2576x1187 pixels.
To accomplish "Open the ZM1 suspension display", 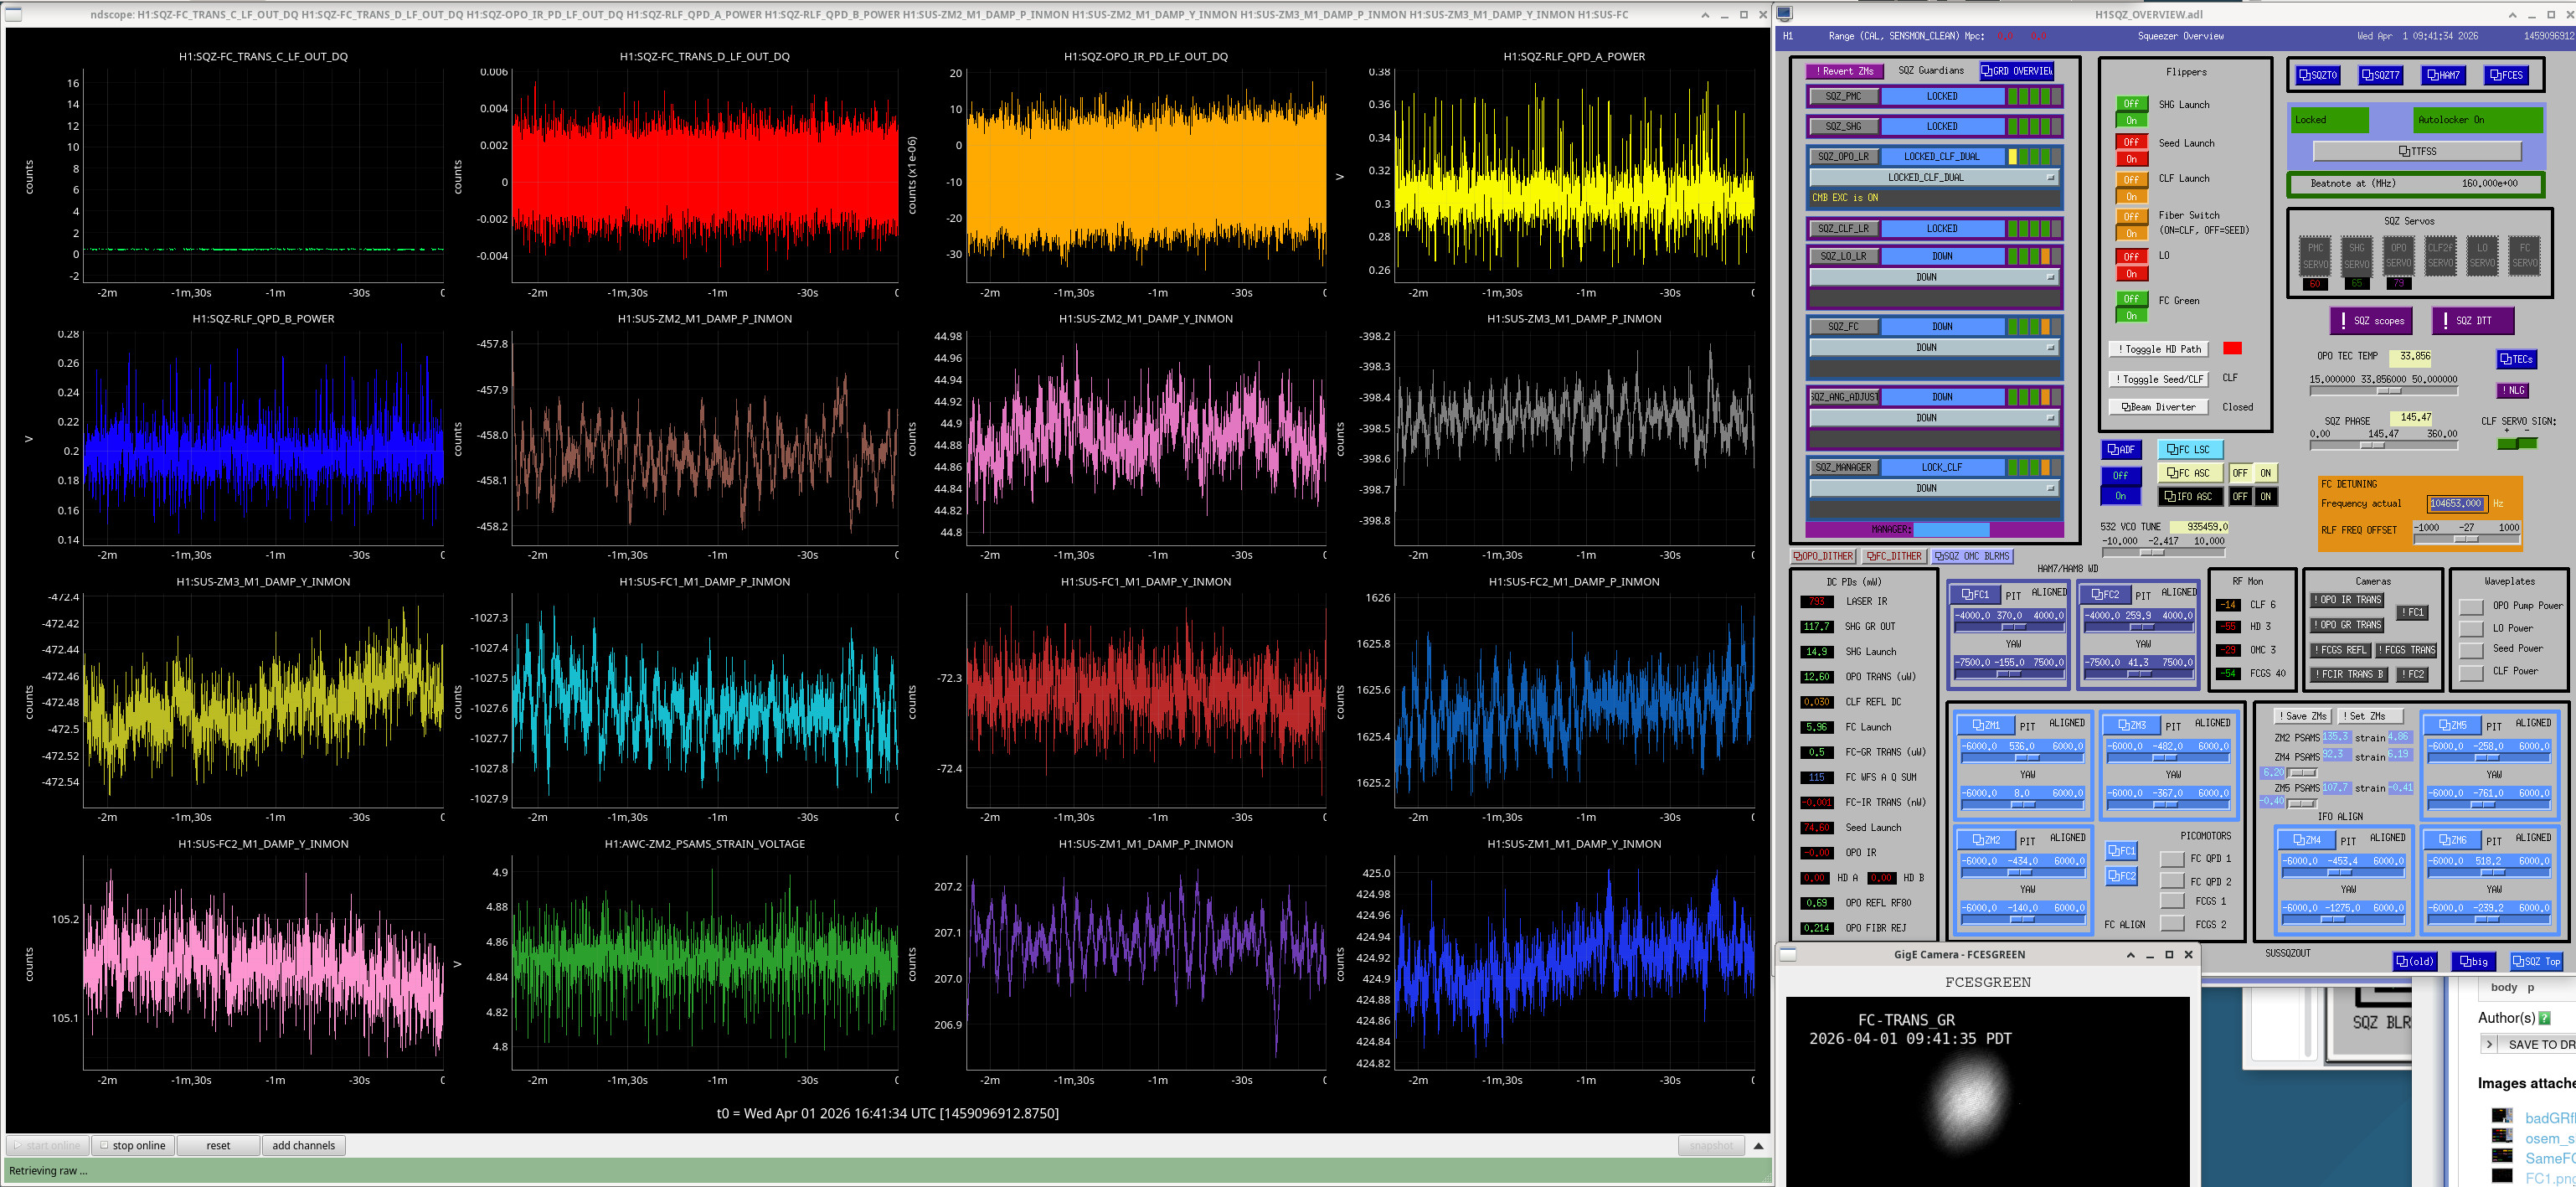I will coord(1985,725).
